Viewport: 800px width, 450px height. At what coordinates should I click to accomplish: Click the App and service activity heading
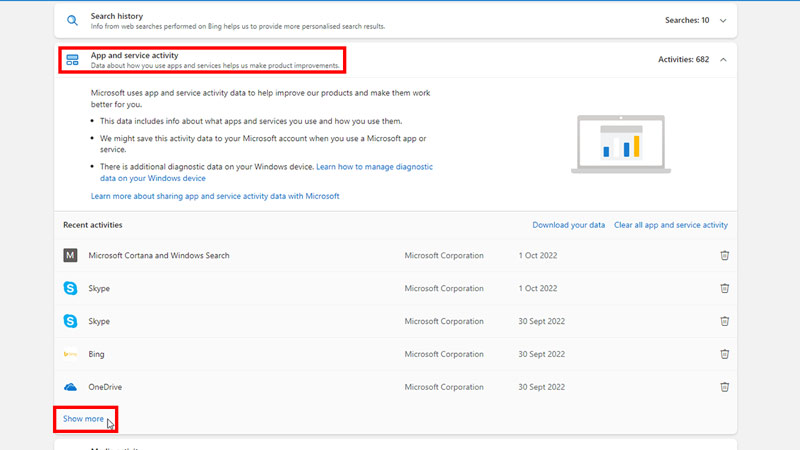point(135,55)
